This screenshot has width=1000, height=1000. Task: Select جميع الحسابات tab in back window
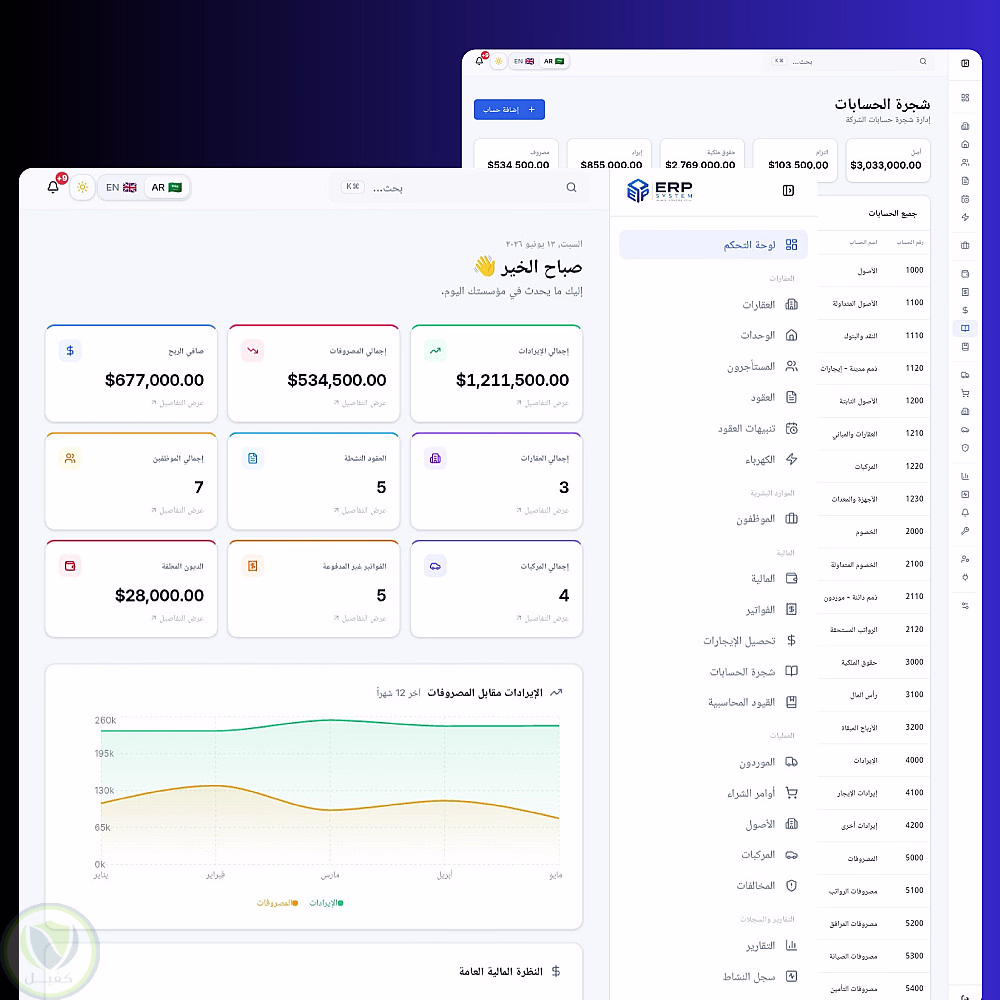pyautogui.click(x=892, y=214)
